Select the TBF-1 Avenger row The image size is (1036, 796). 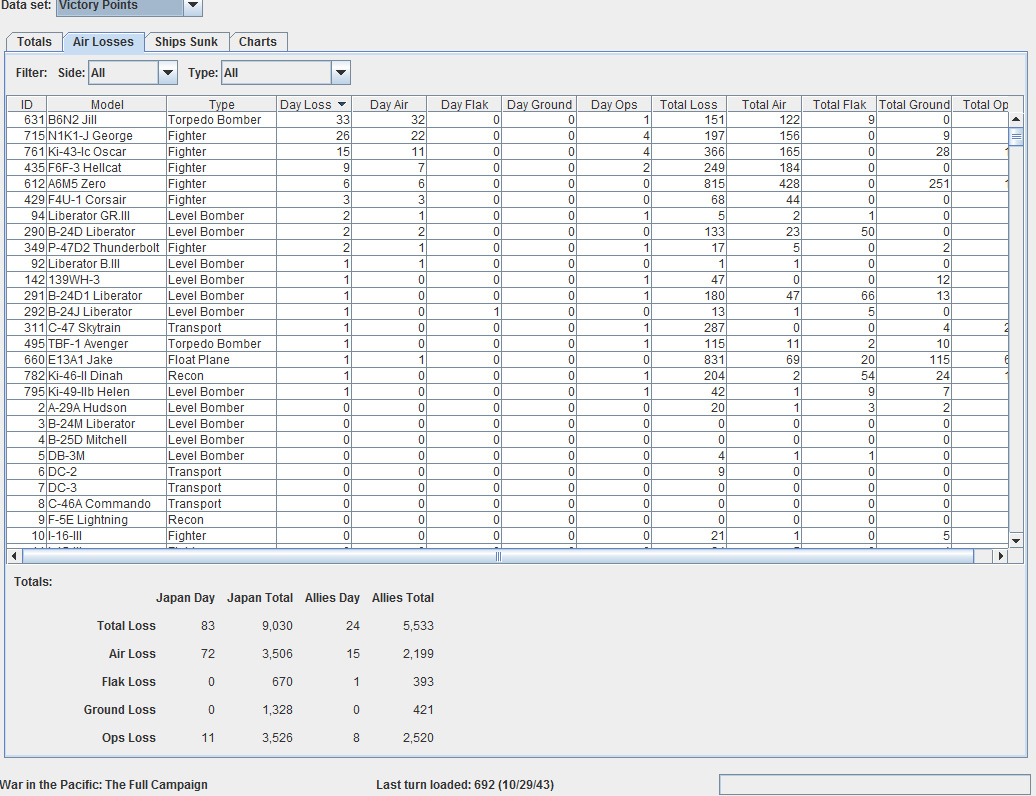click(x=507, y=344)
